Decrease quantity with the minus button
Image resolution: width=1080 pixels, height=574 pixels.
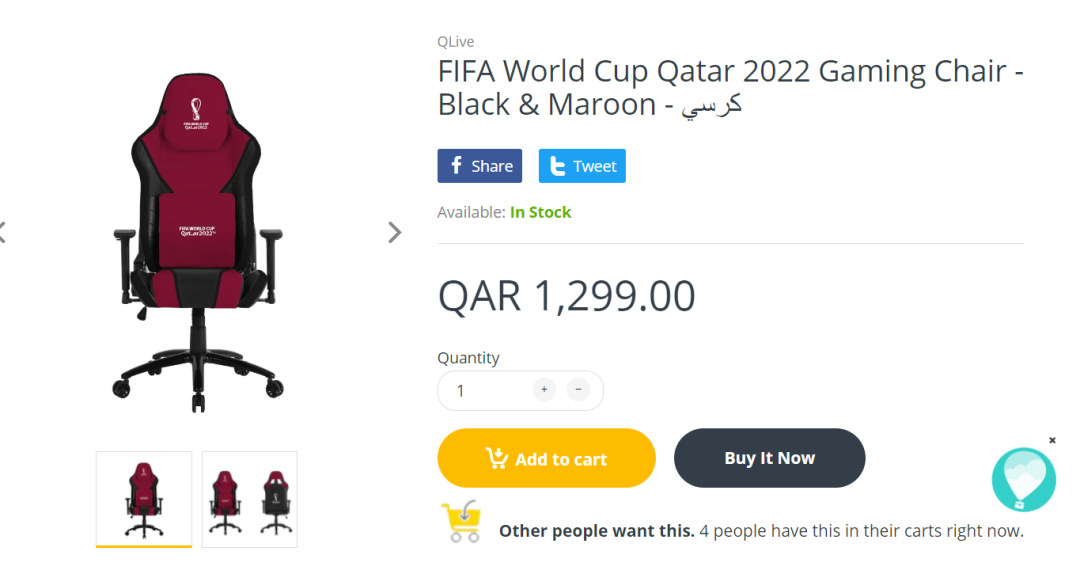(578, 390)
